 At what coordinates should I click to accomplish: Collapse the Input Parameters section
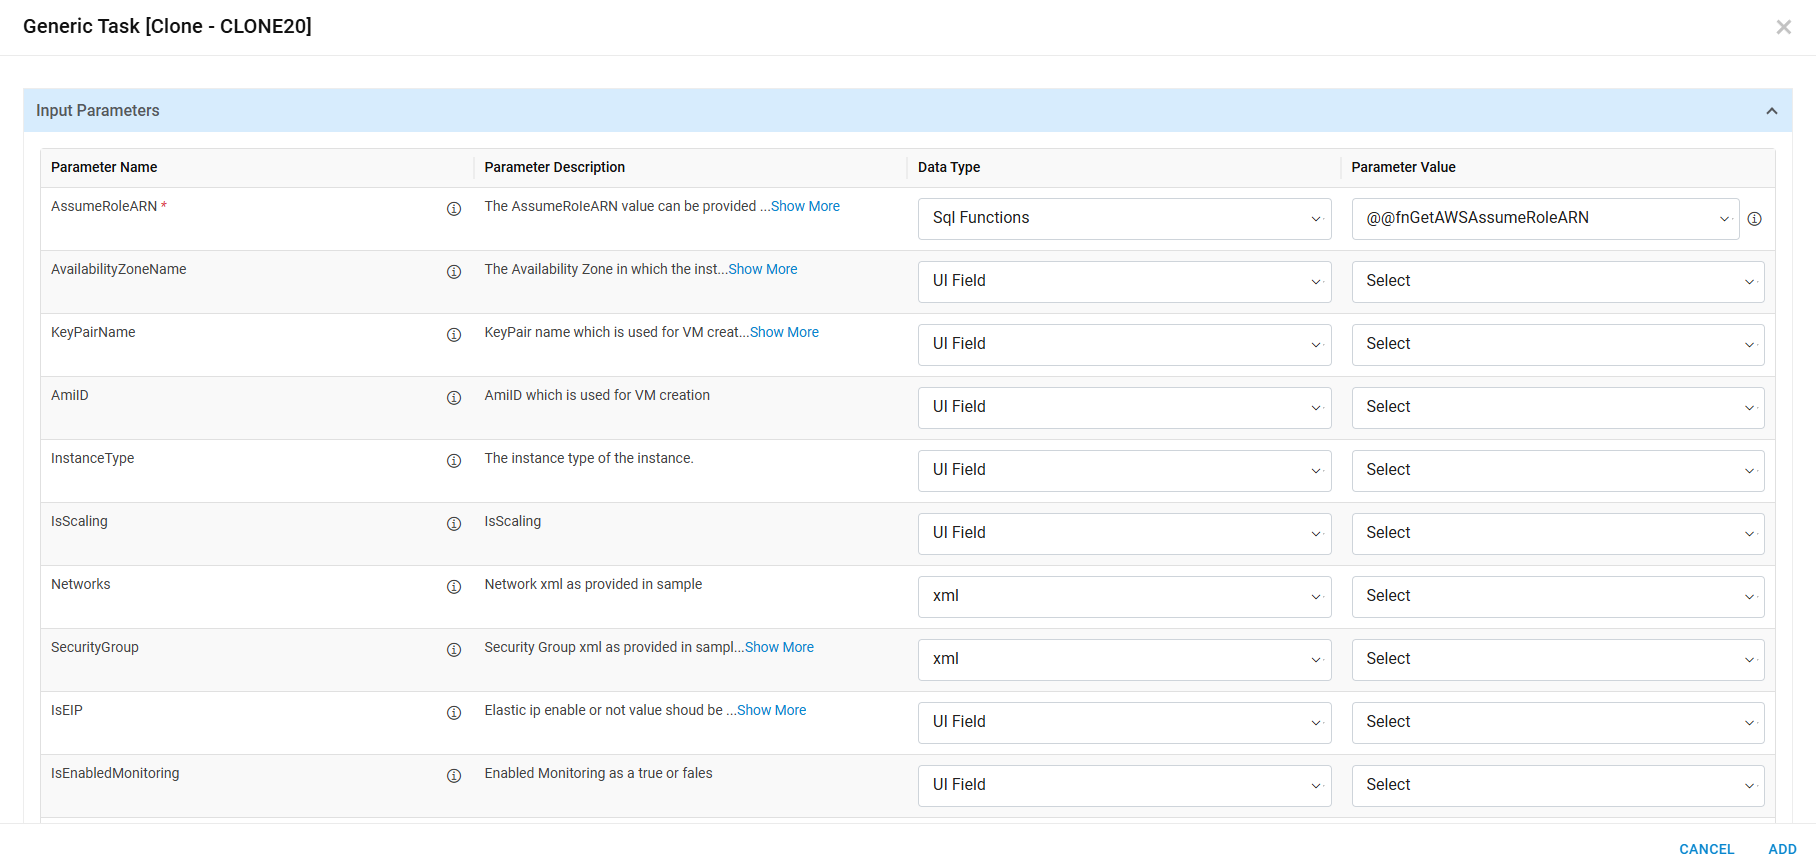tap(1771, 111)
